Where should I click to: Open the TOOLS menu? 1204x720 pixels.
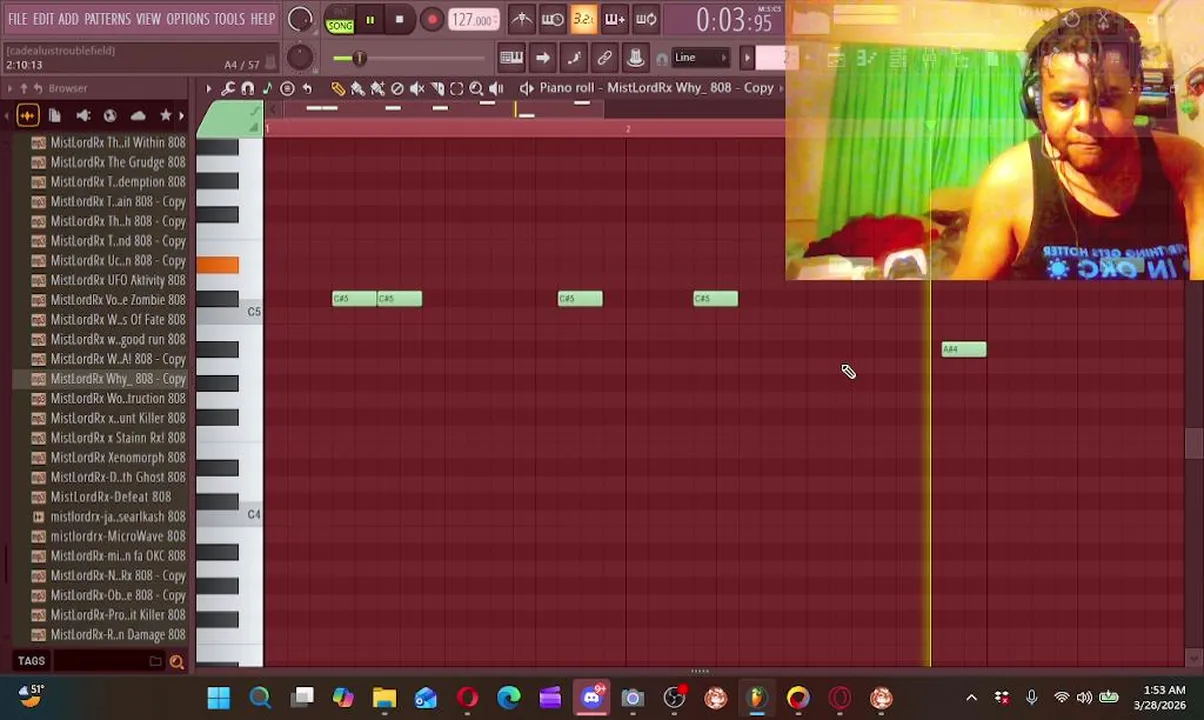pos(229,19)
